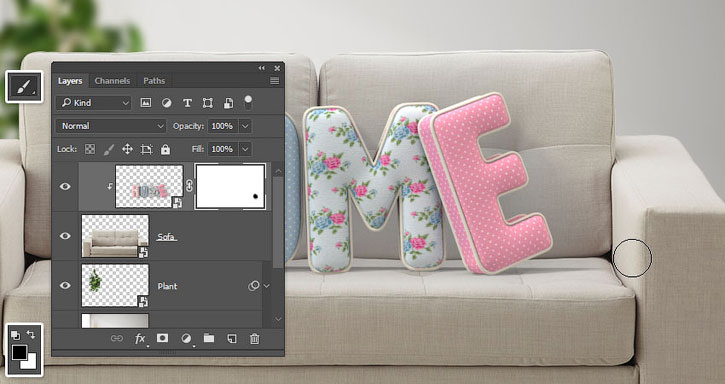Click the Plant layer effects indicator icon
Image resolution: width=725 pixels, height=384 pixels.
click(x=253, y=286)
